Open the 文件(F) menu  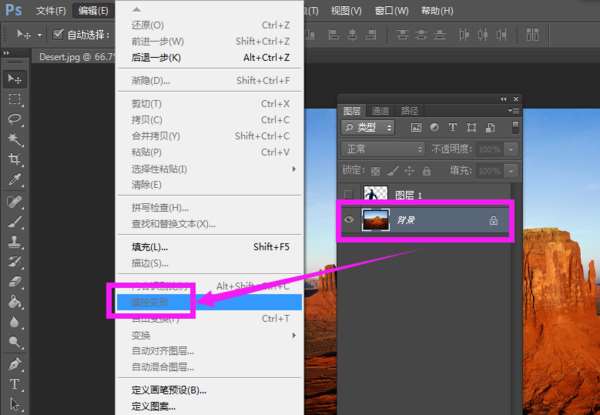(x=51, y=11)
